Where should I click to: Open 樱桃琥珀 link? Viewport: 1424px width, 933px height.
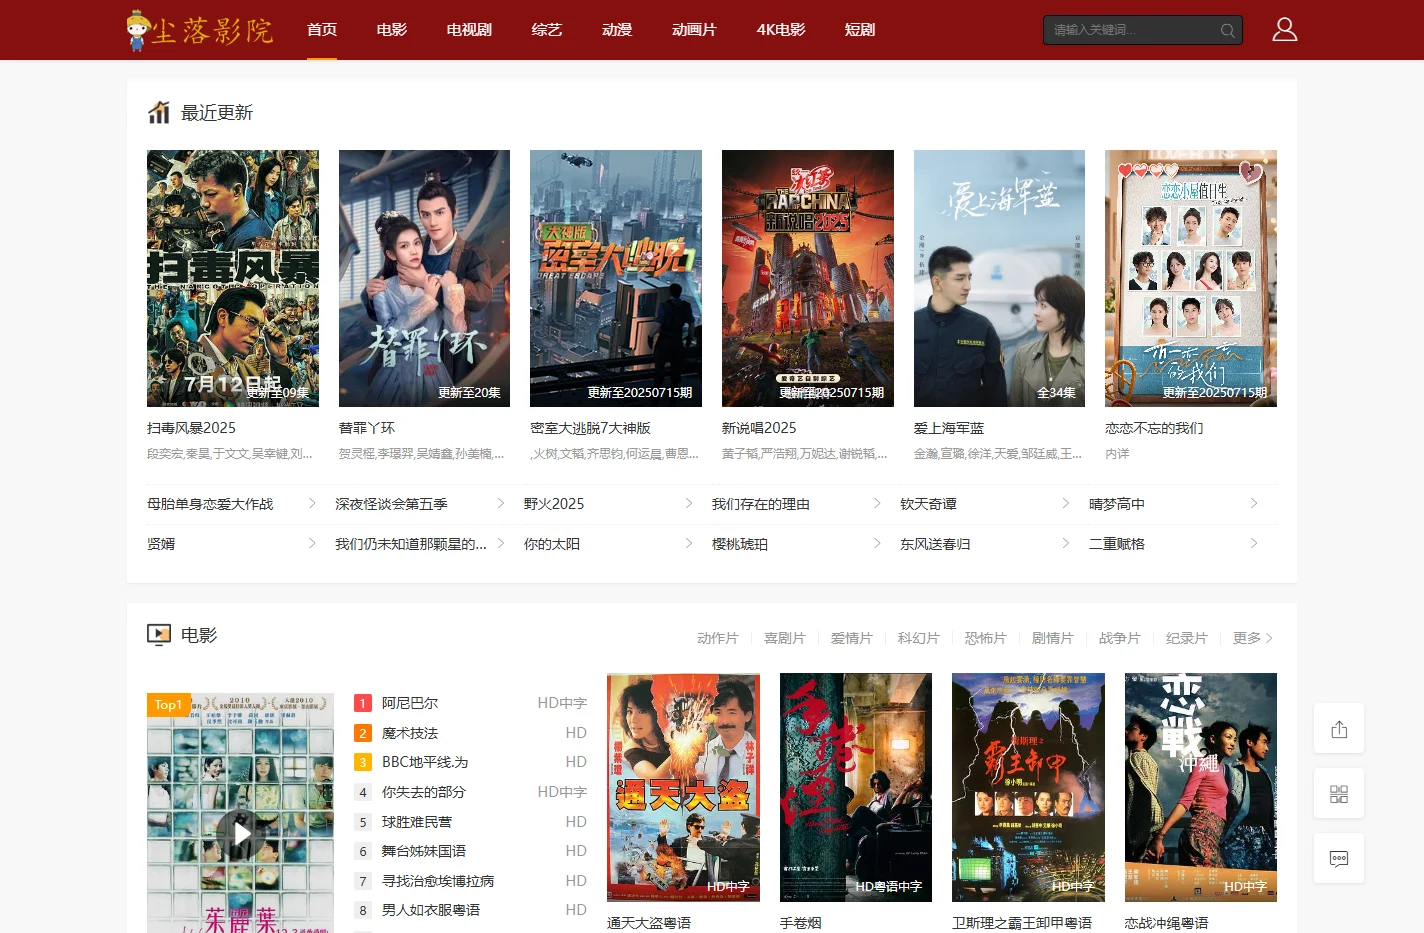[x=740, y=544]
